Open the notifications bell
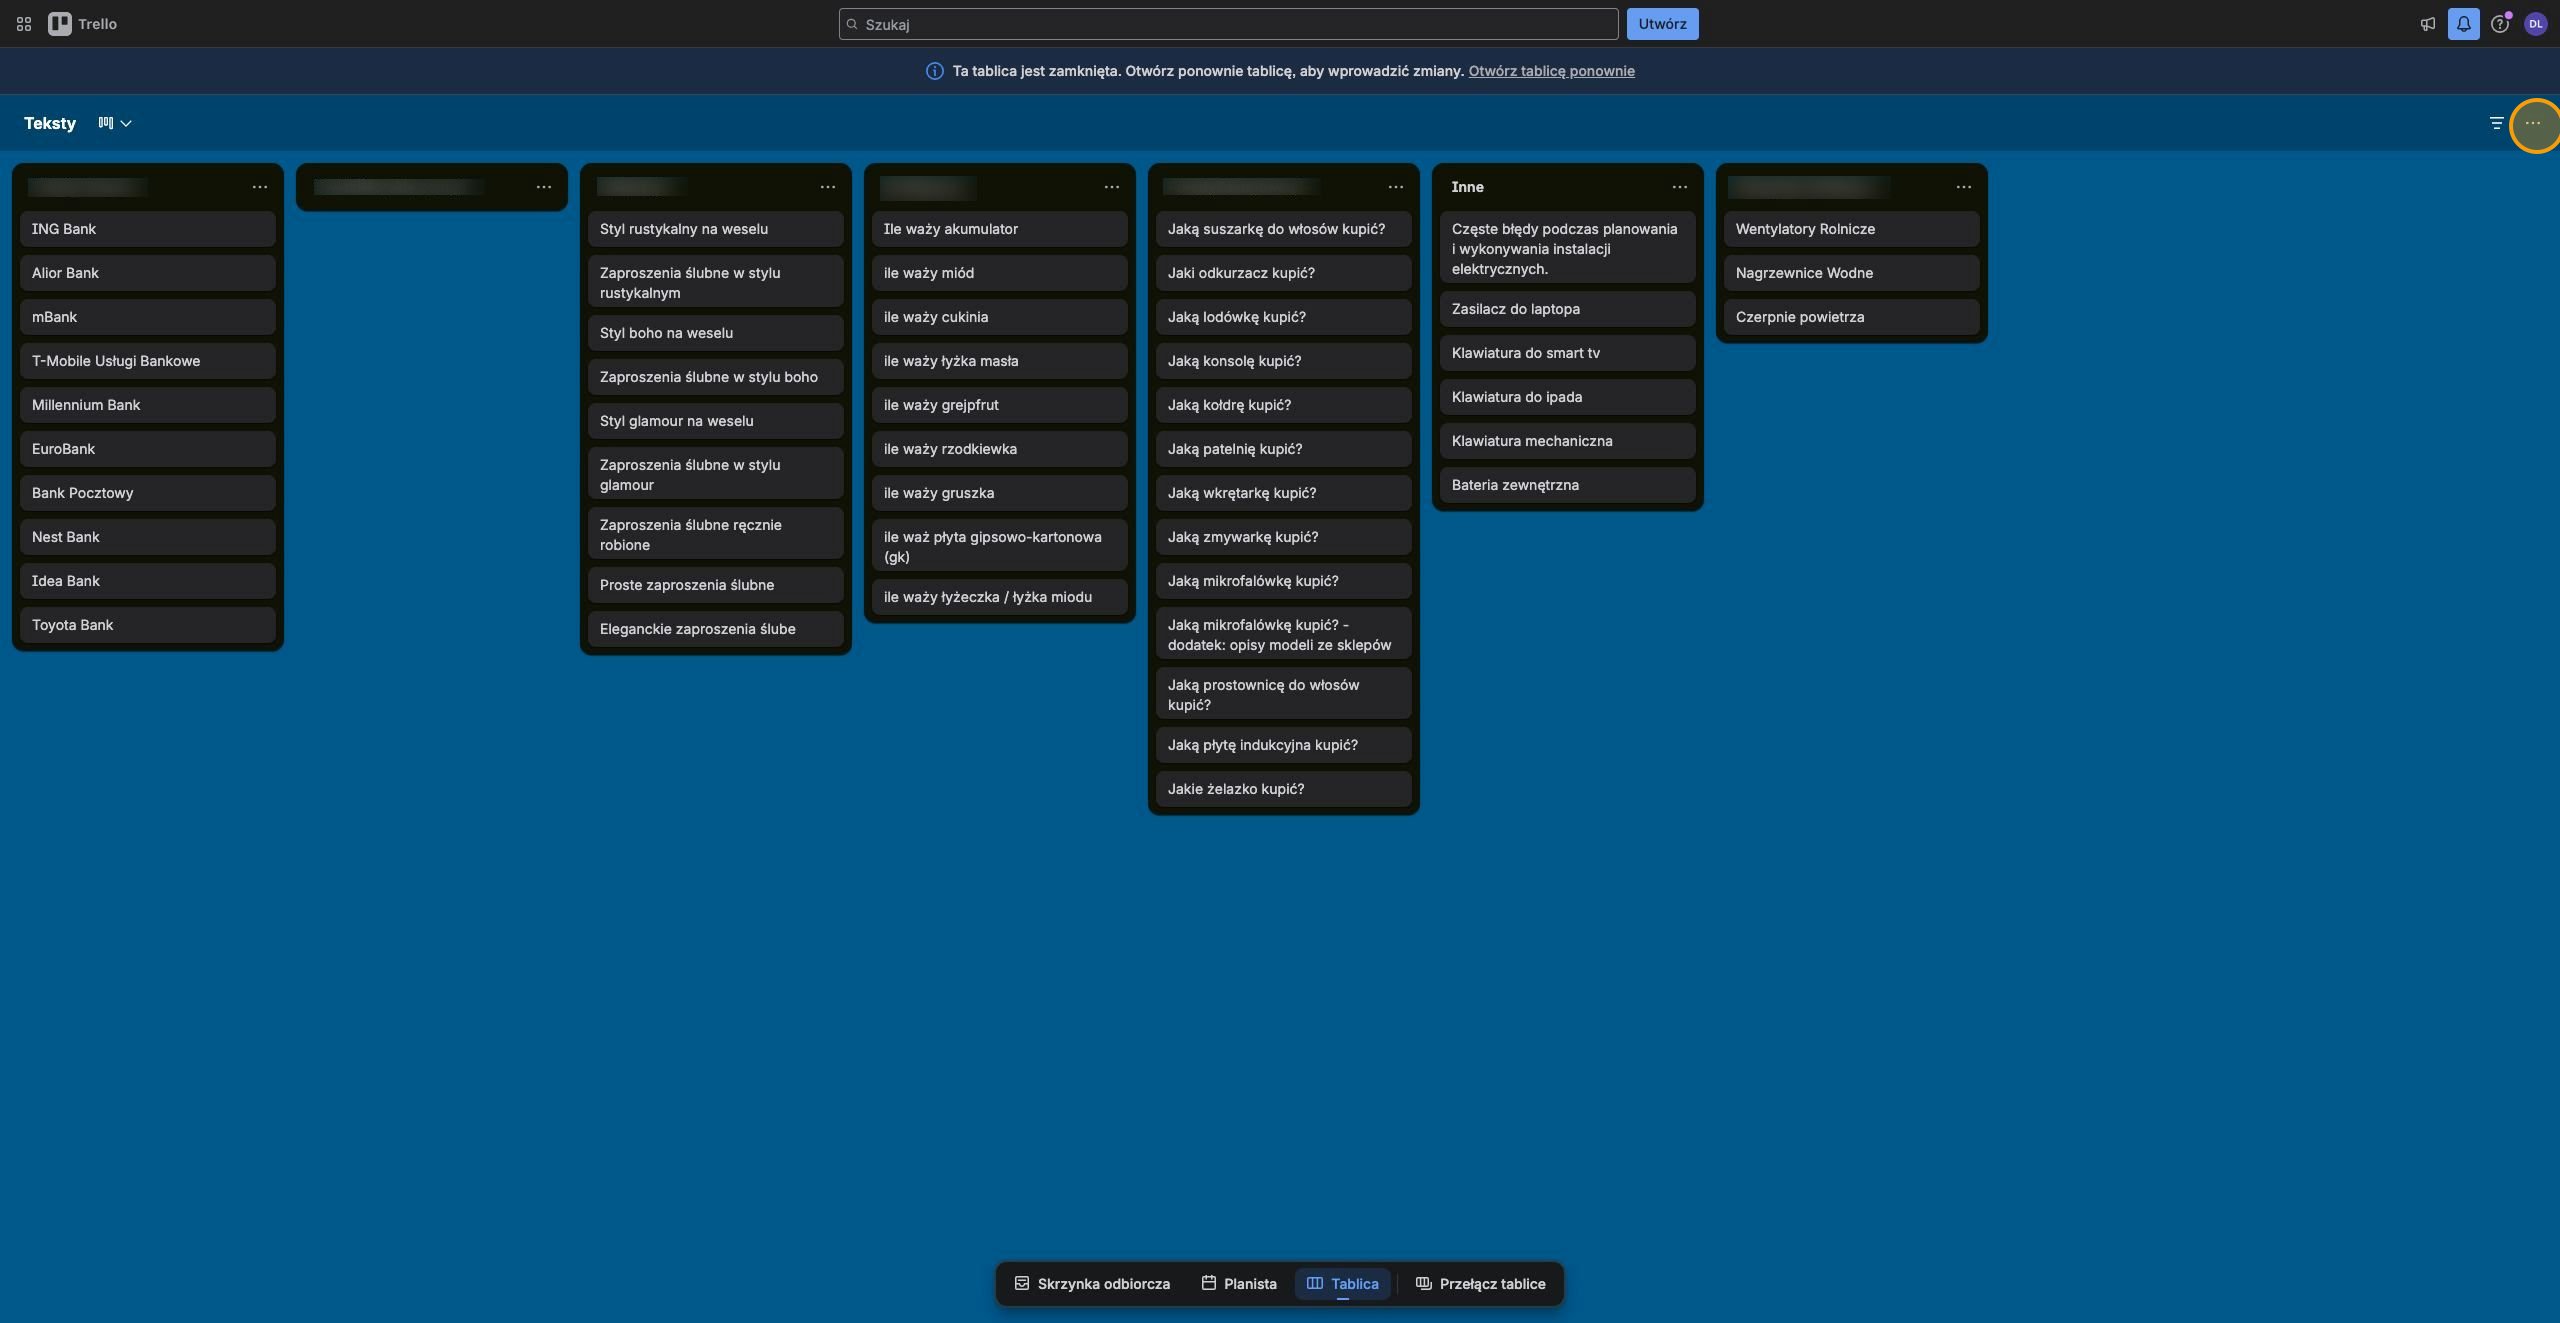 pyautogui.click(x=2464, y=24)
